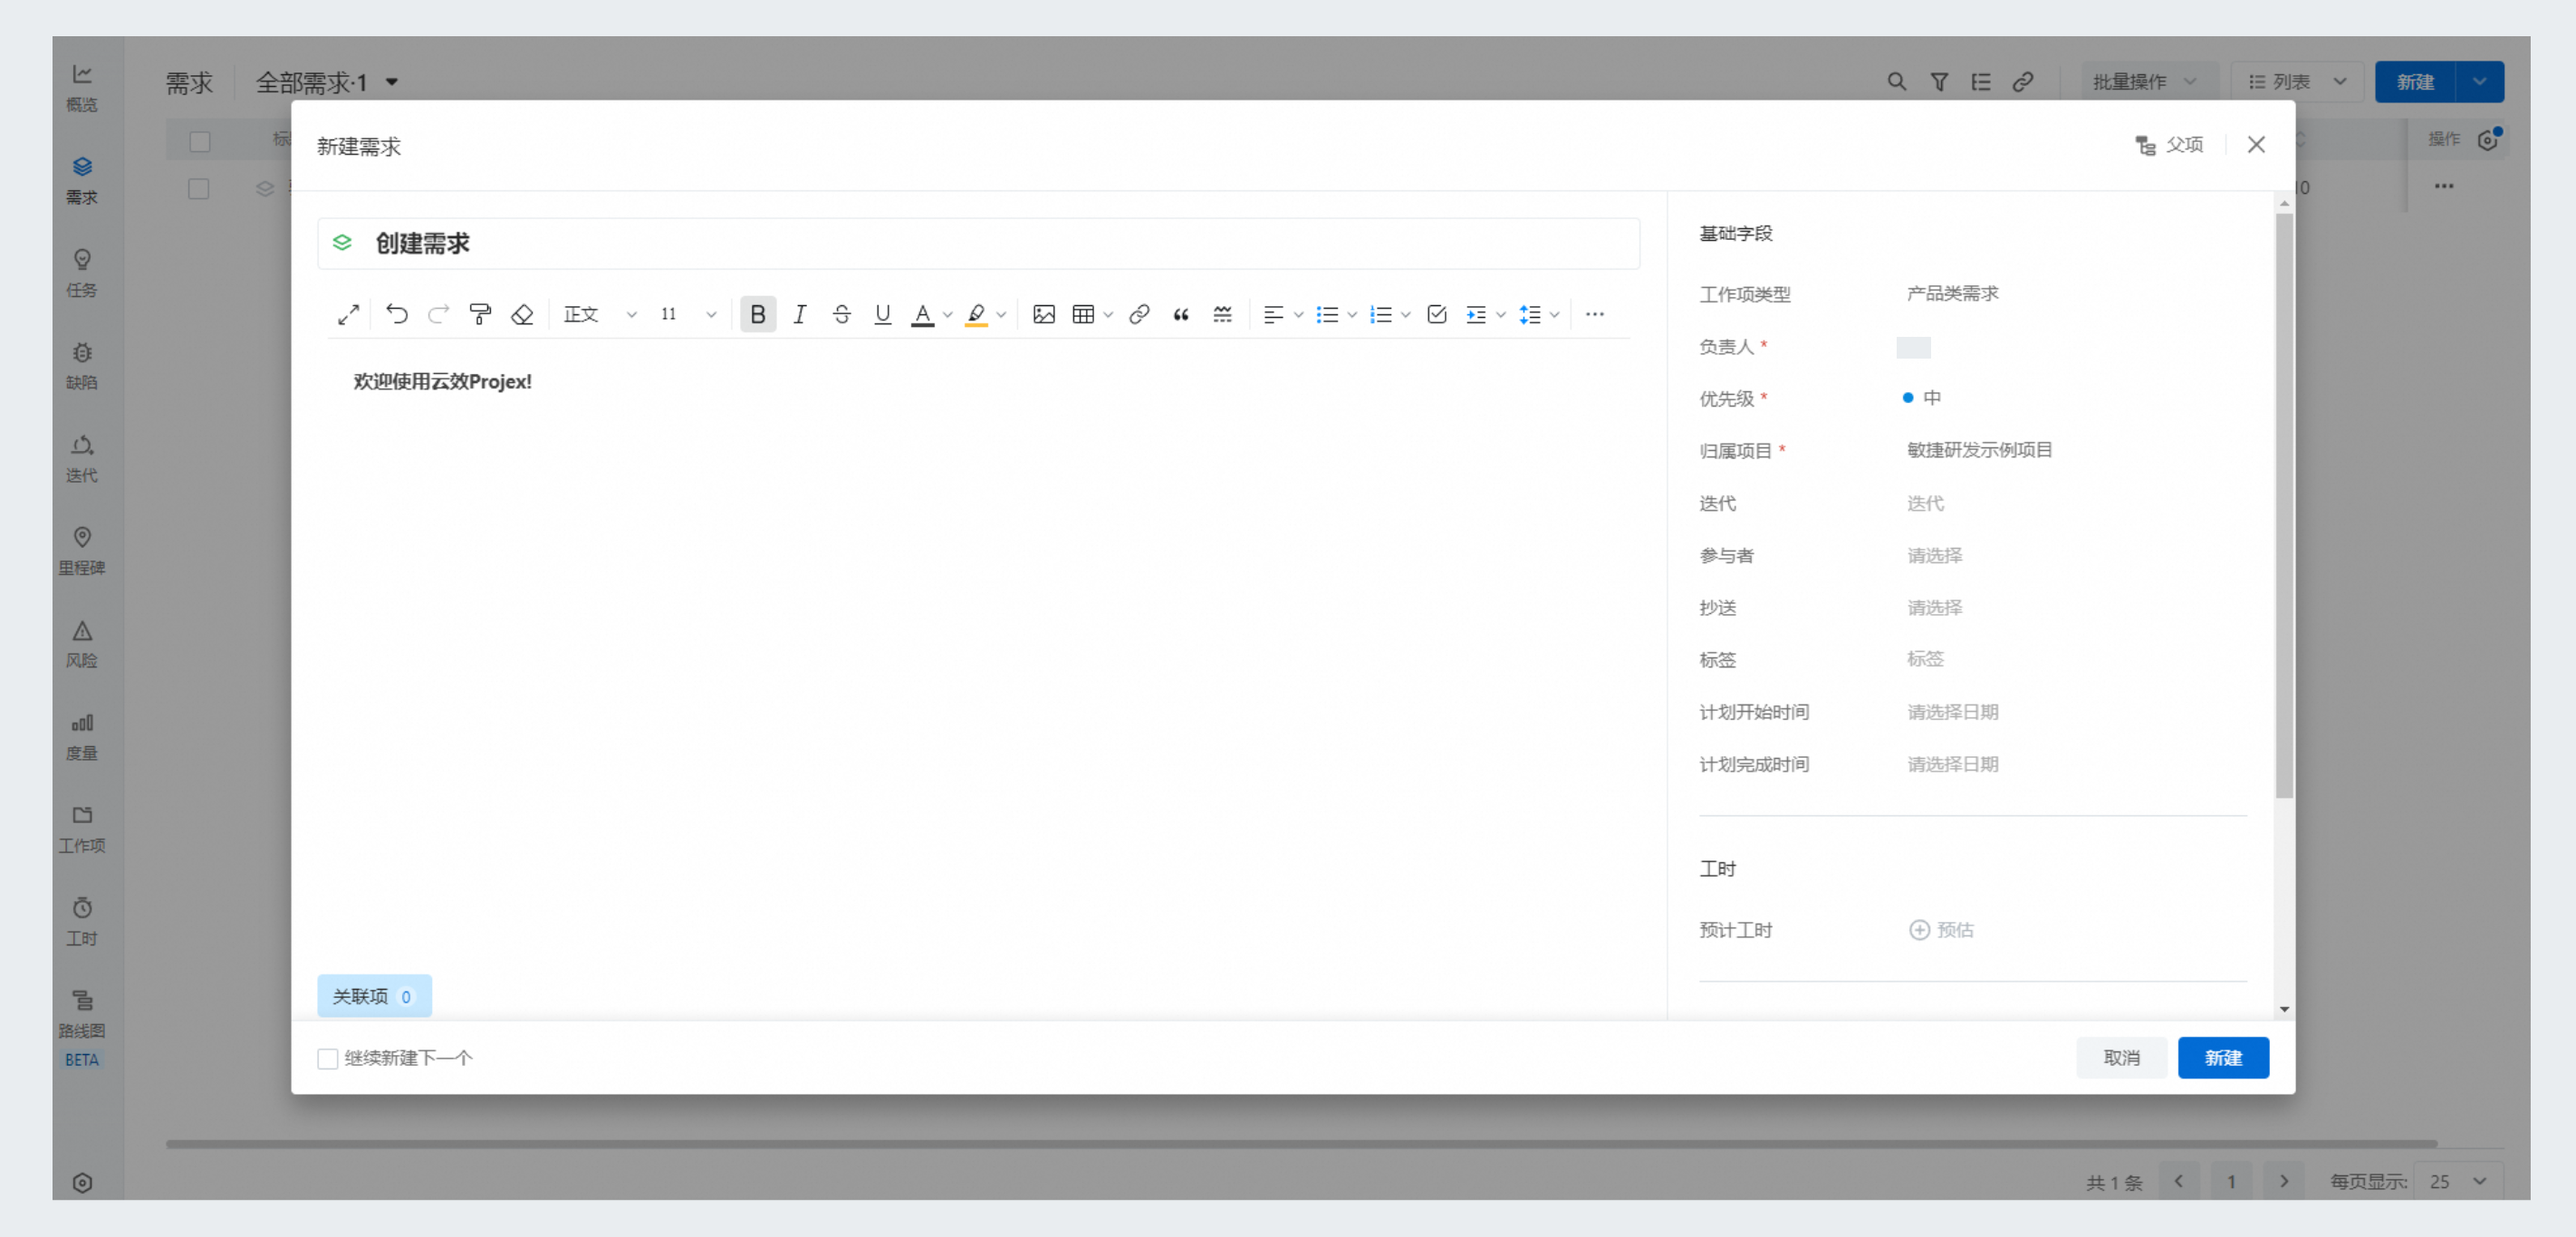This screenshot has height=1237, width=2576.
Task: Click the 取消 button
Action: pos(2121,1058)
